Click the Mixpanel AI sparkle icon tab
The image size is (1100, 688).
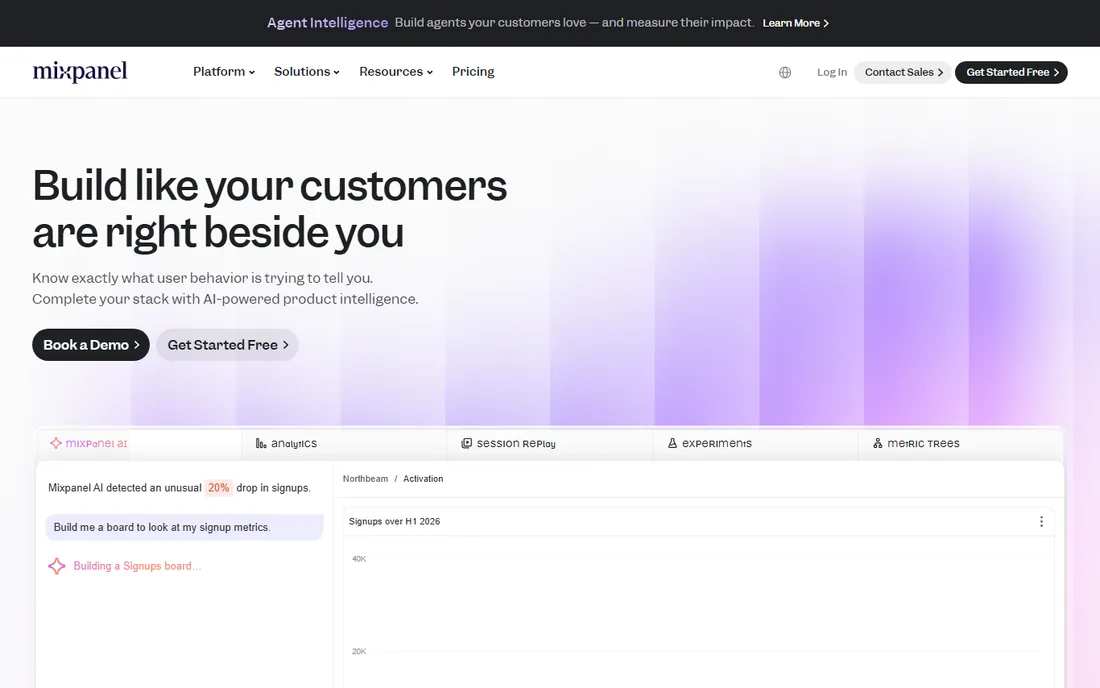click(56, 443)
